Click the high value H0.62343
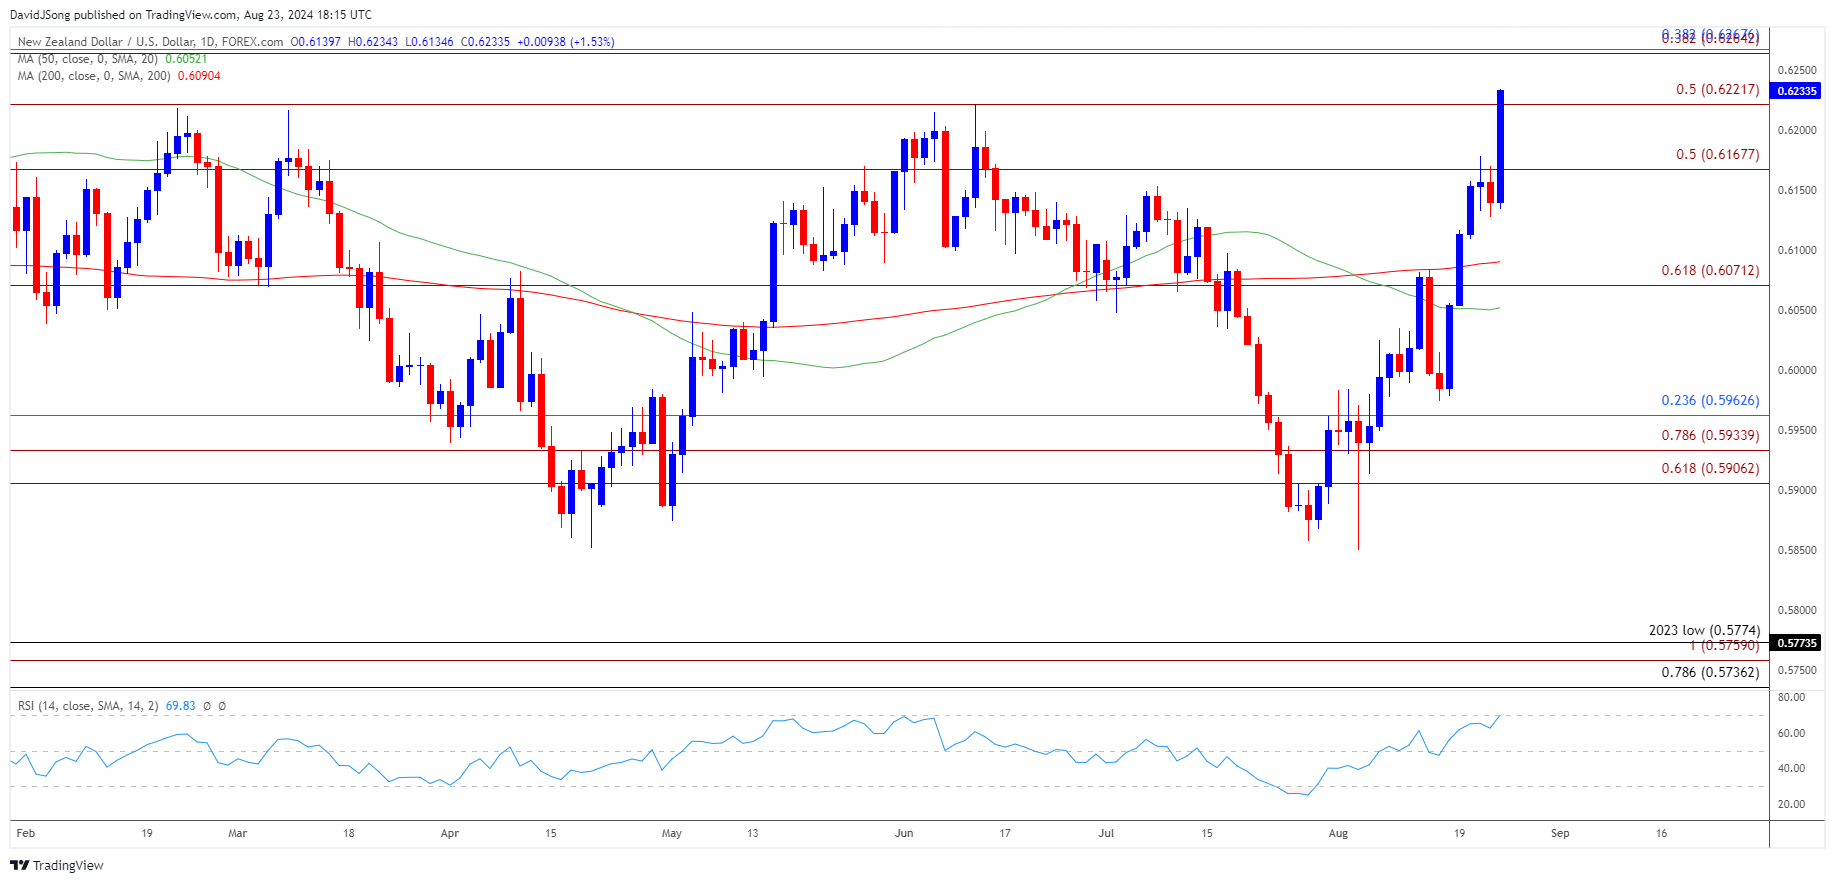The image size is (1835, 883). 372,42
